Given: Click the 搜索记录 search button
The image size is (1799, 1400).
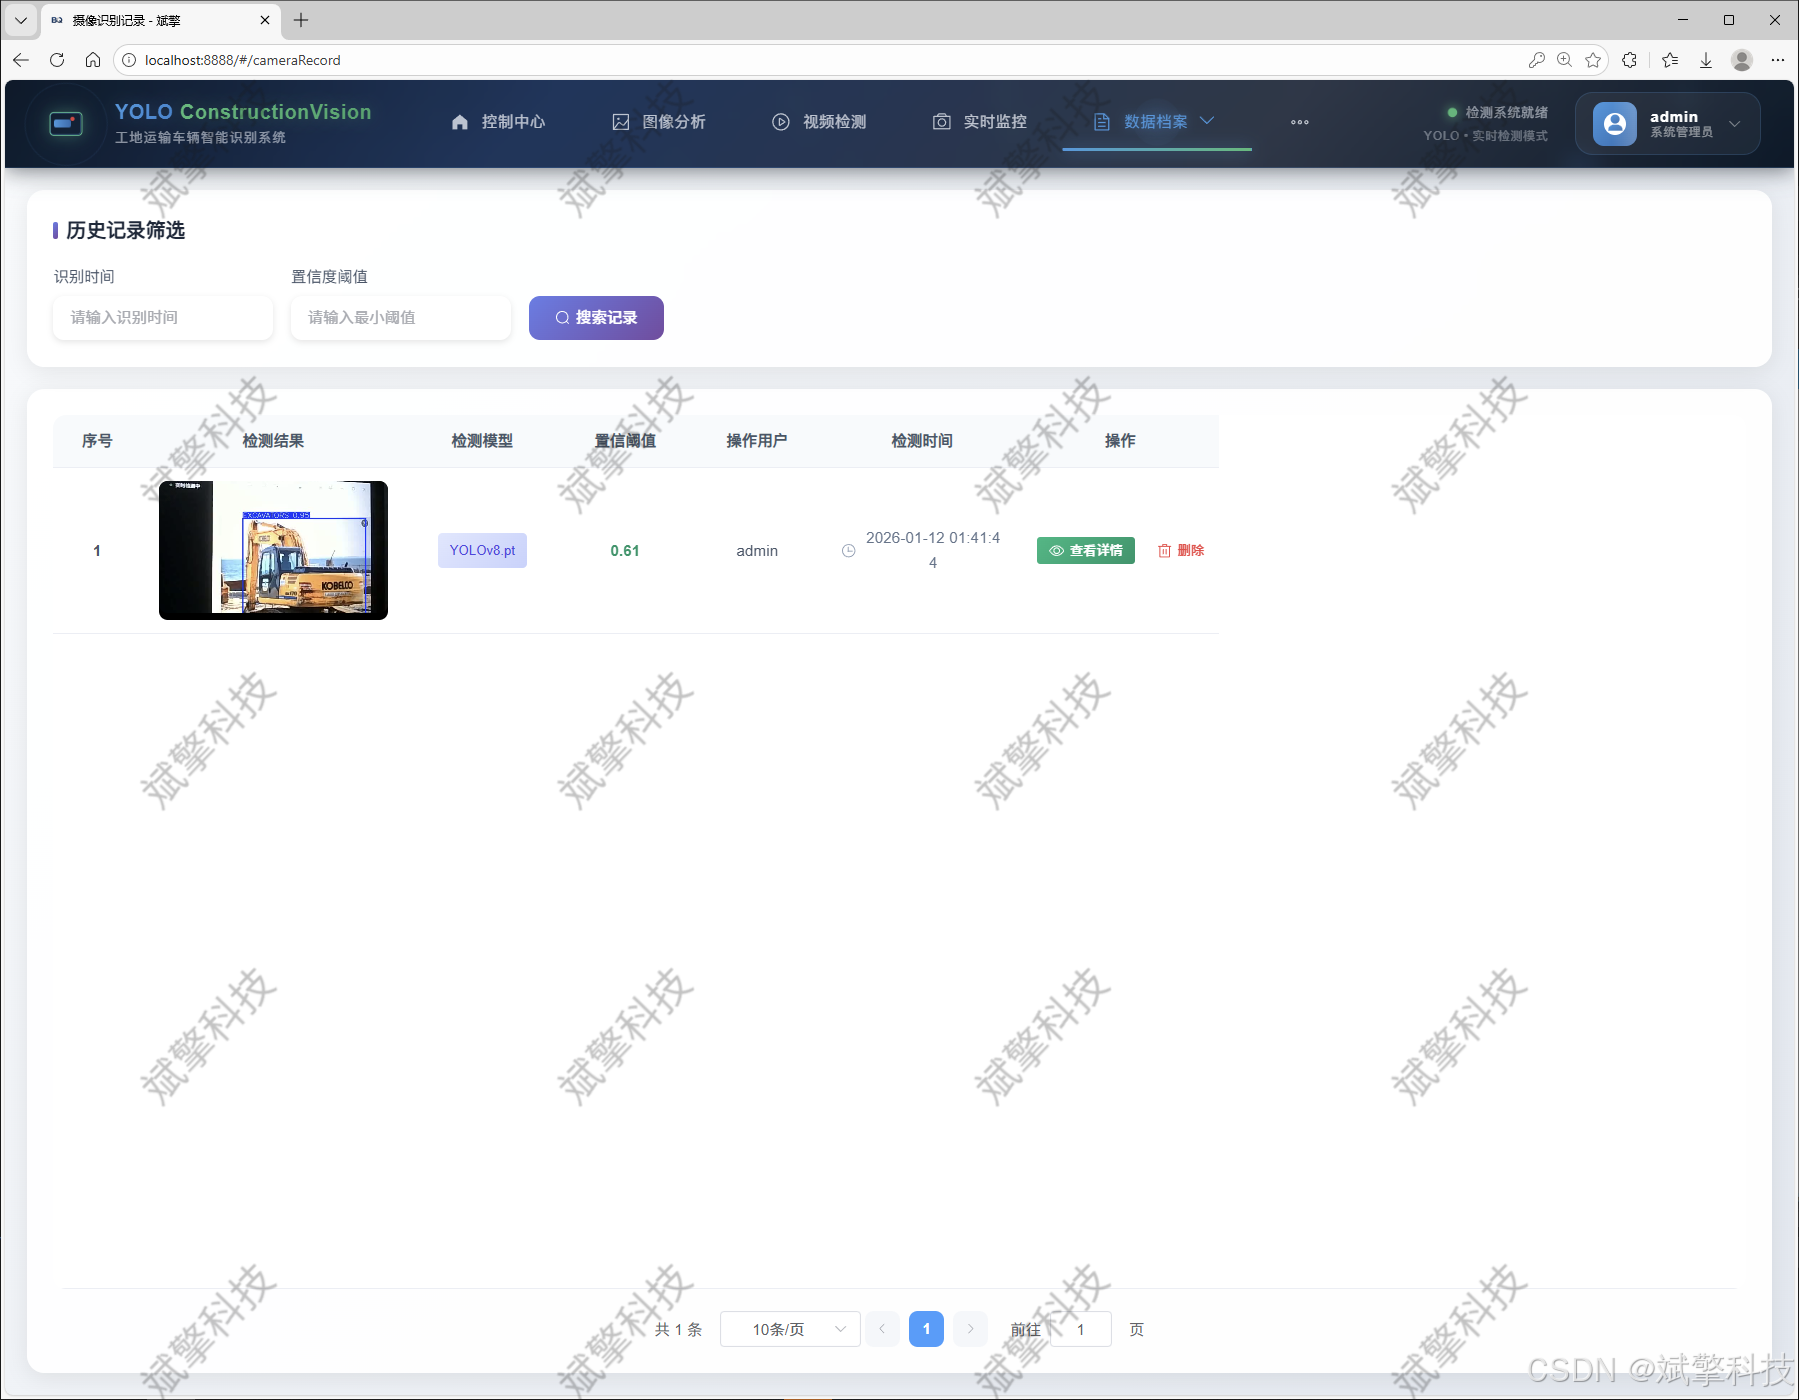Looking at the screenshot, I should [596, 318].
